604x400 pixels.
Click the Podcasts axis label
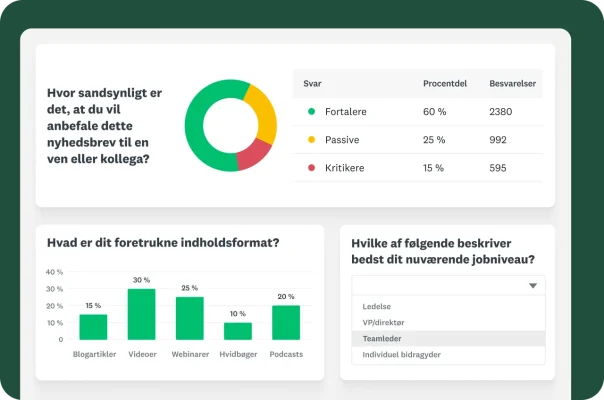[x=286, y=354]
